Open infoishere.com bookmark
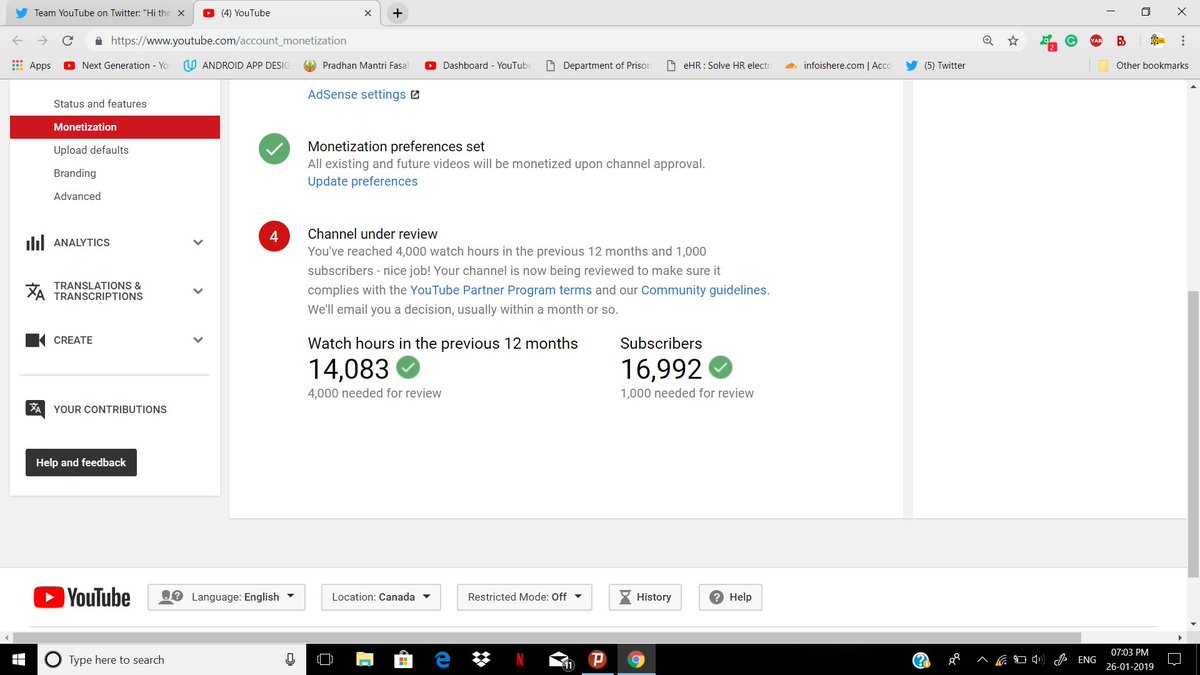This screenshot has width=1200, height=675. pyautogui.click(x=838, y=65)
